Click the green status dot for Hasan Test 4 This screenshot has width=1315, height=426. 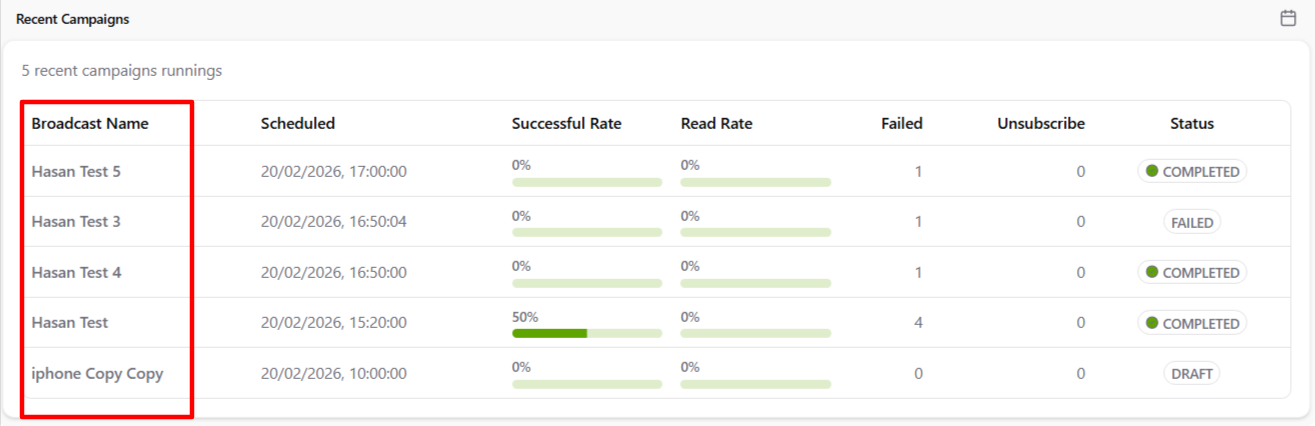(1152, 272)
